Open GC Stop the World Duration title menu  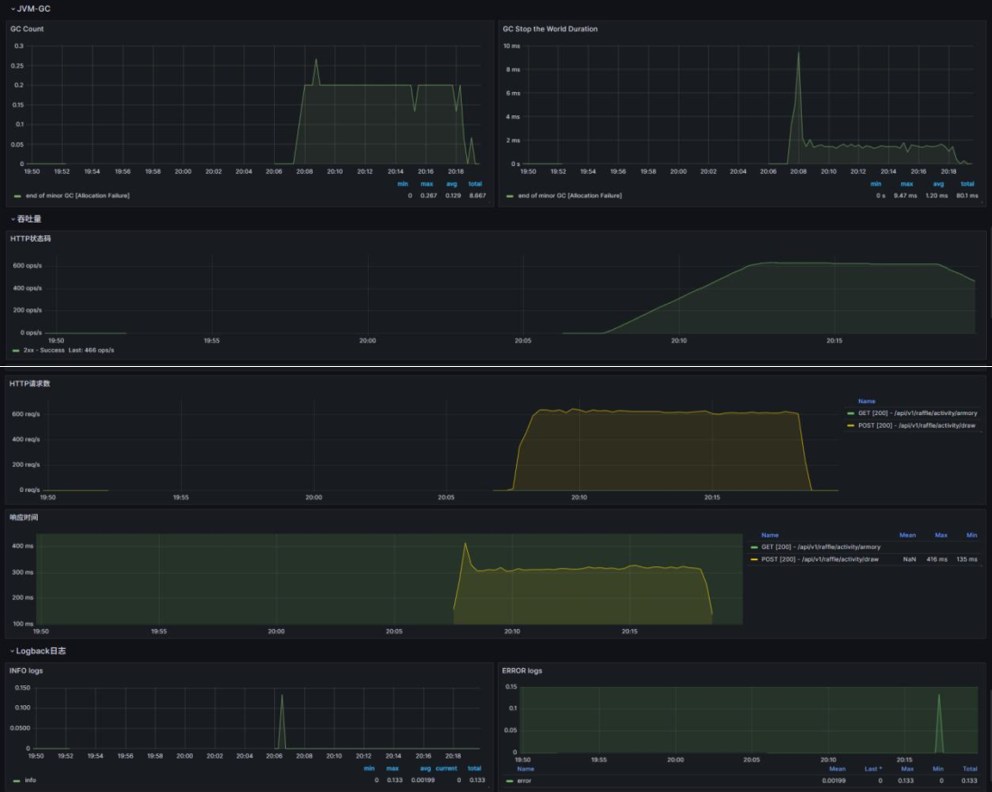550,29
